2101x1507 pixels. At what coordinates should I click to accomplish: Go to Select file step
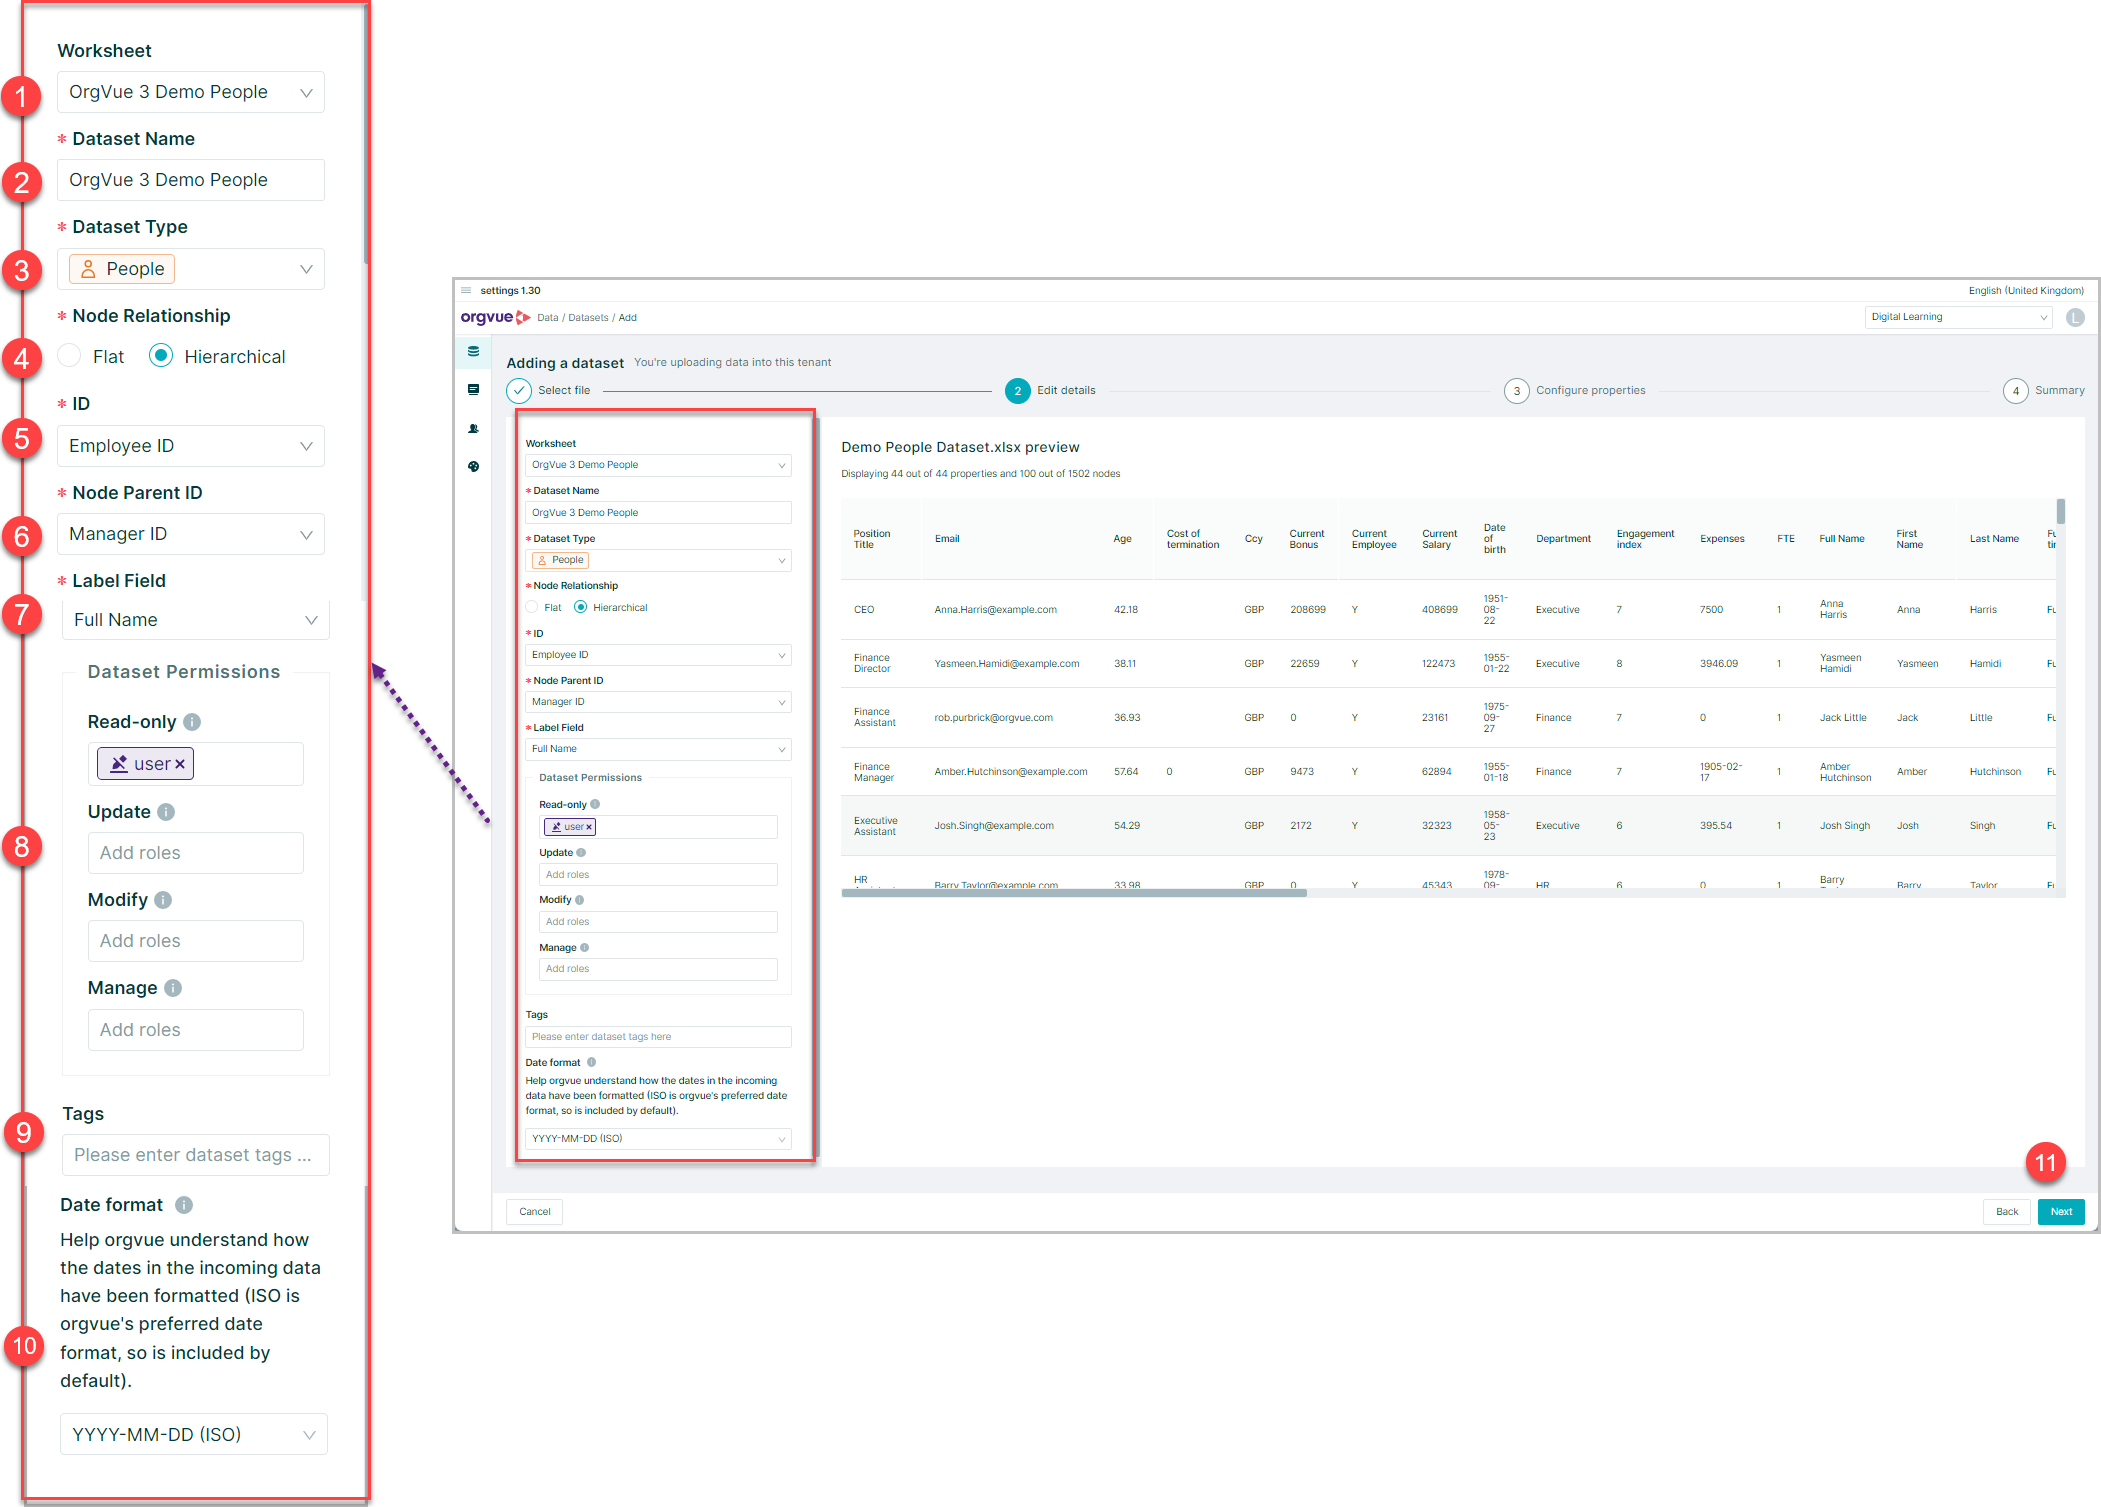coord(549,390)
